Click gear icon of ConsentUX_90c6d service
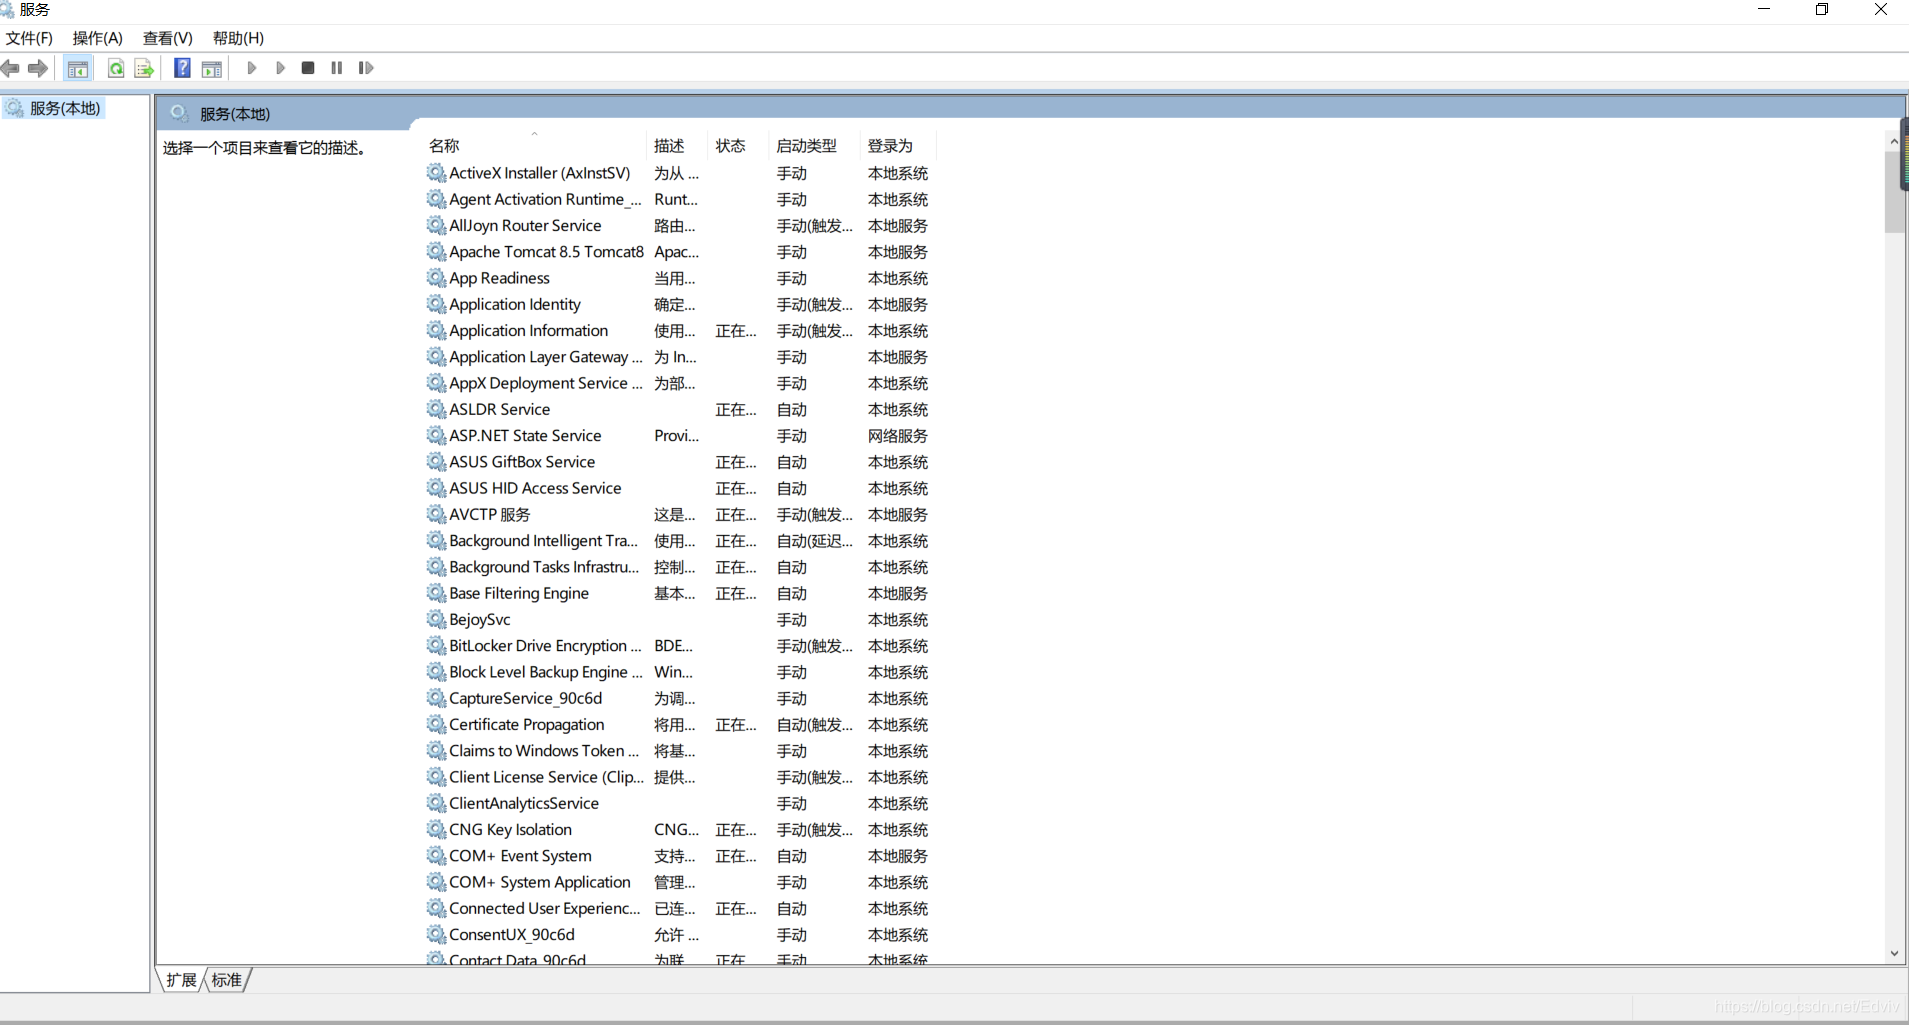Screen dimensions: 1909x1025 (436, 934)
